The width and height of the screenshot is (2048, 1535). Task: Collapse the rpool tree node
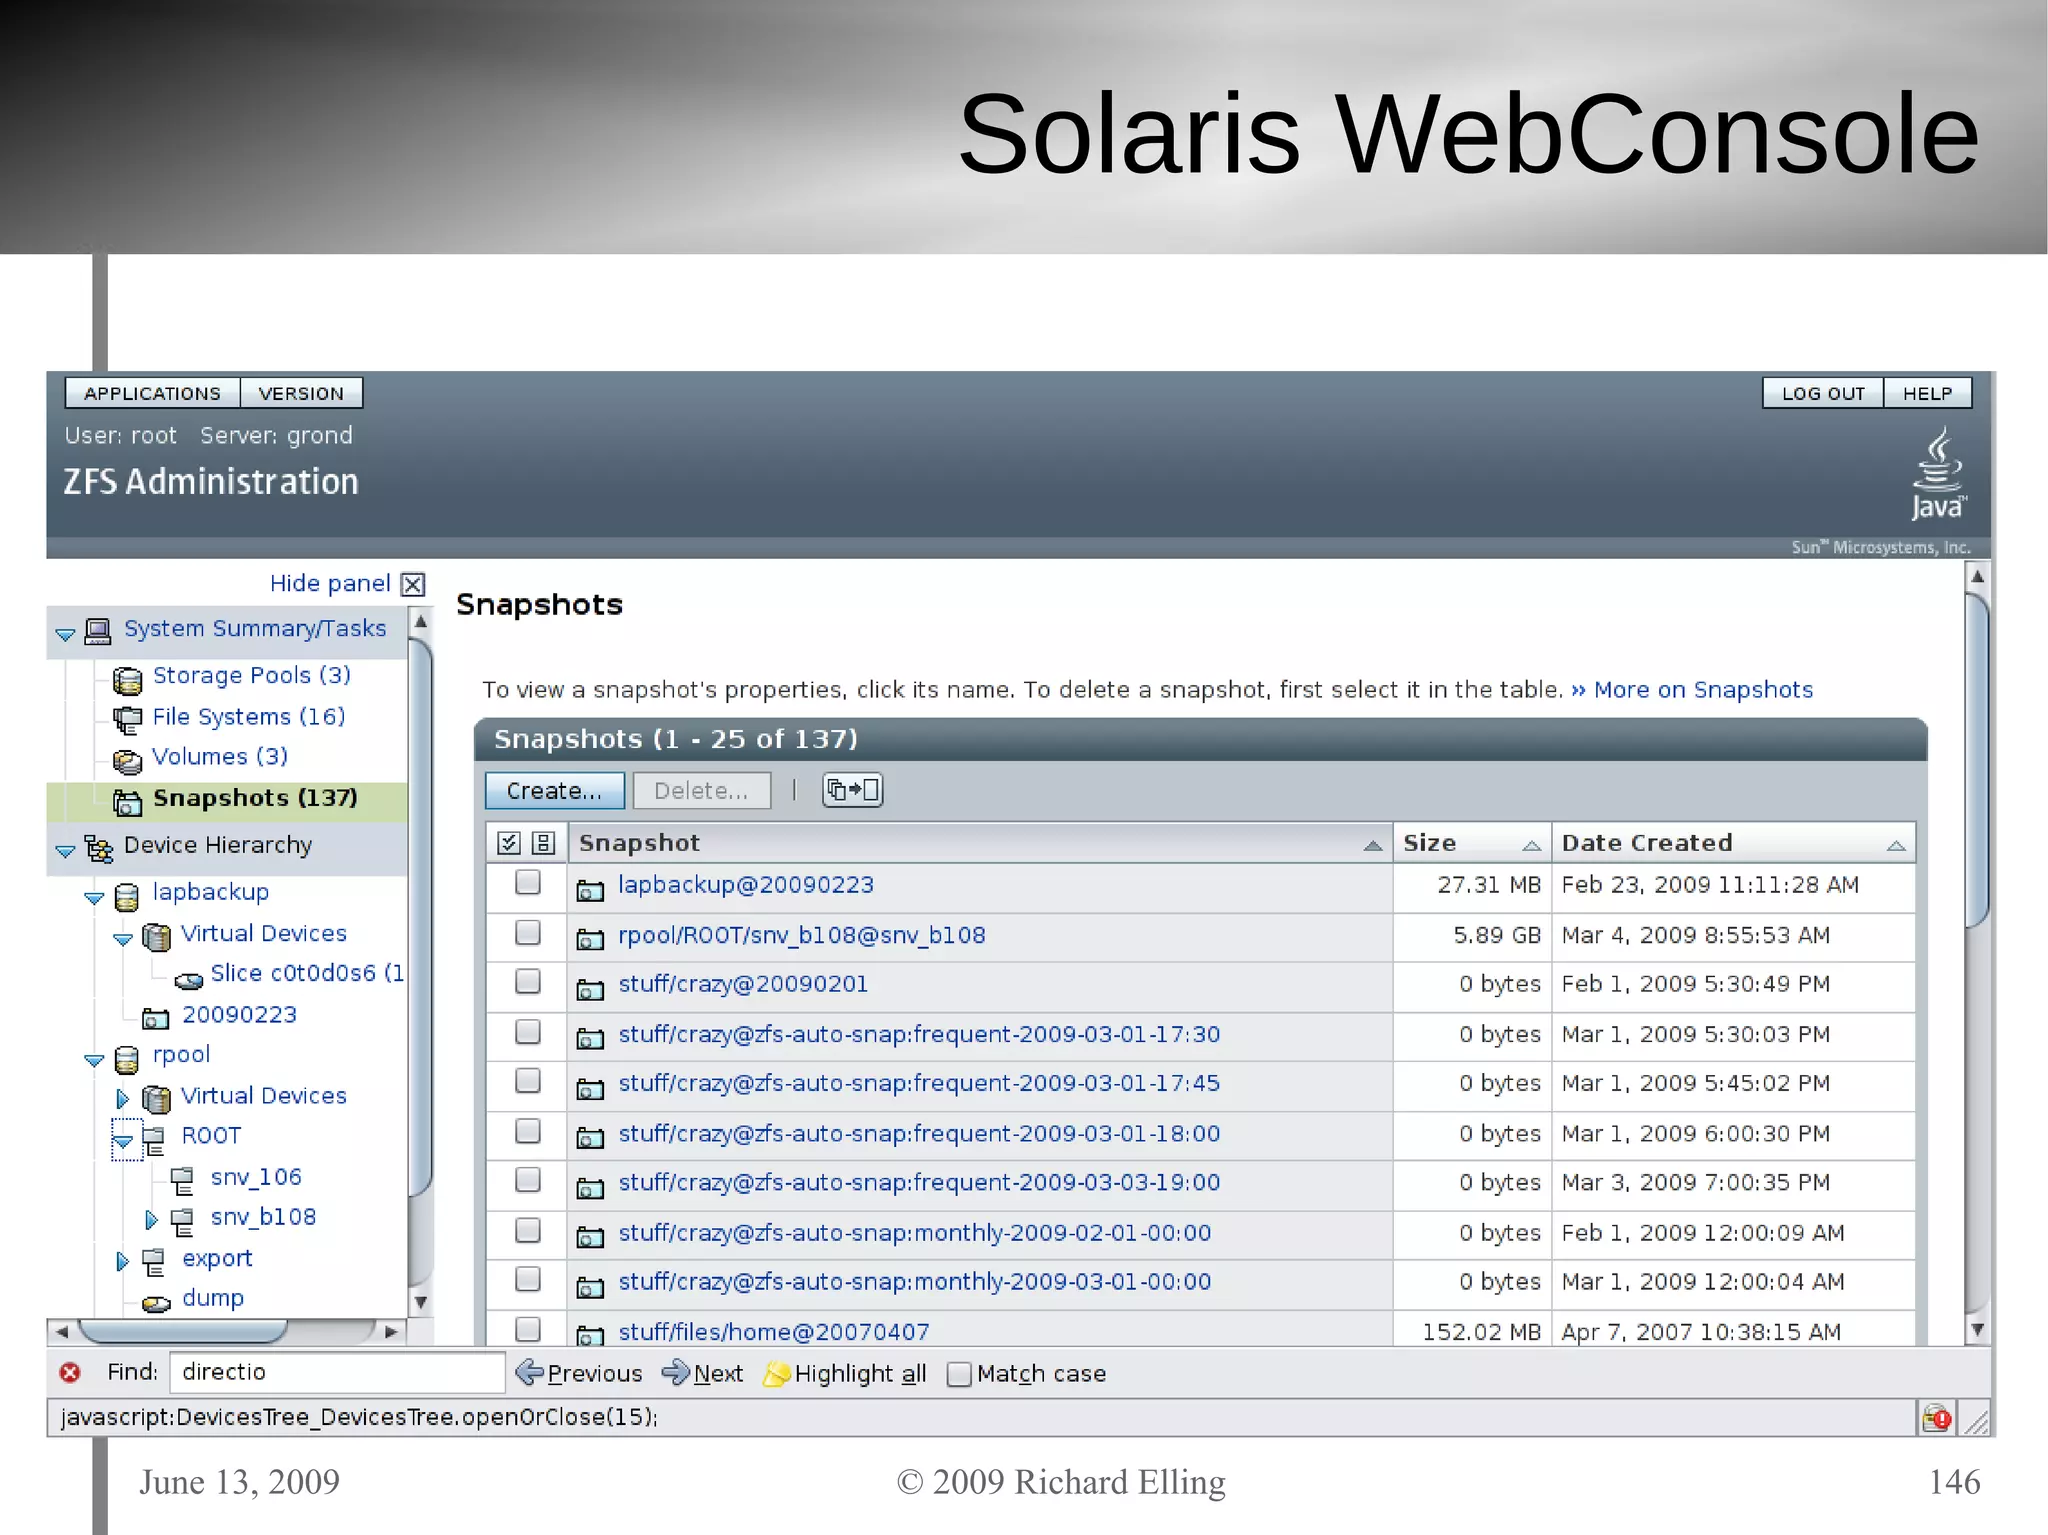pyautogui.click(x=94, y=1060)
